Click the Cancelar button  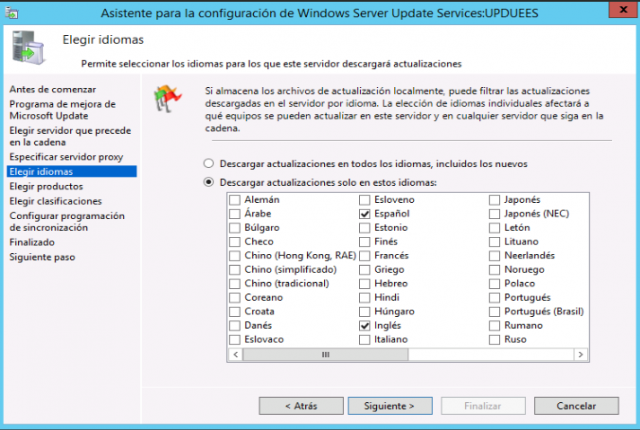[x=576, y=406]
